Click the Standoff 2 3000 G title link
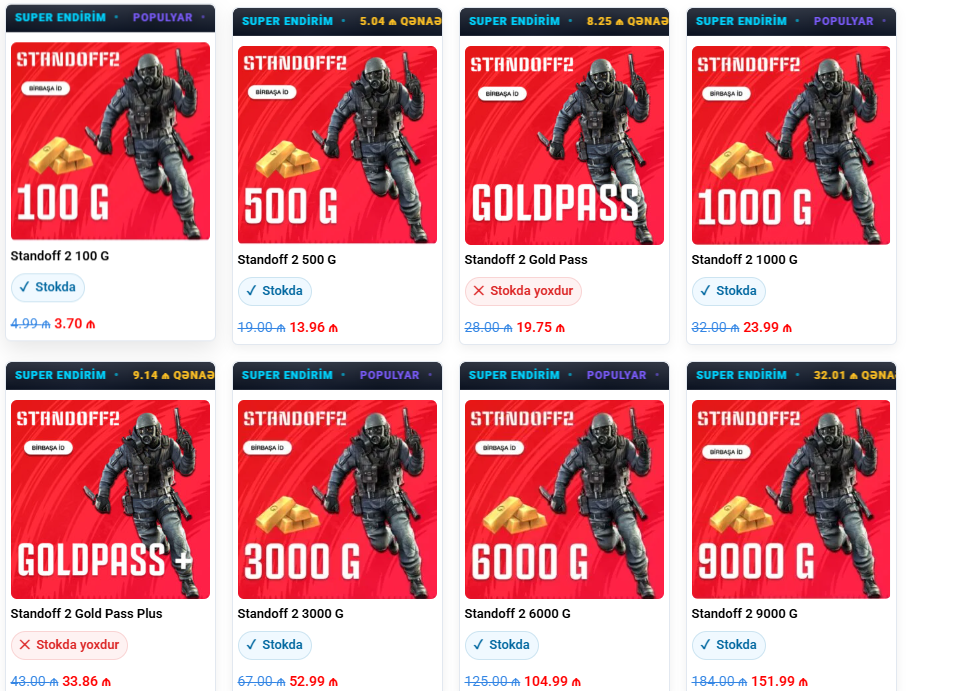Screen dimensions: 977x691 pyautogui.click(x=290, y=614)
